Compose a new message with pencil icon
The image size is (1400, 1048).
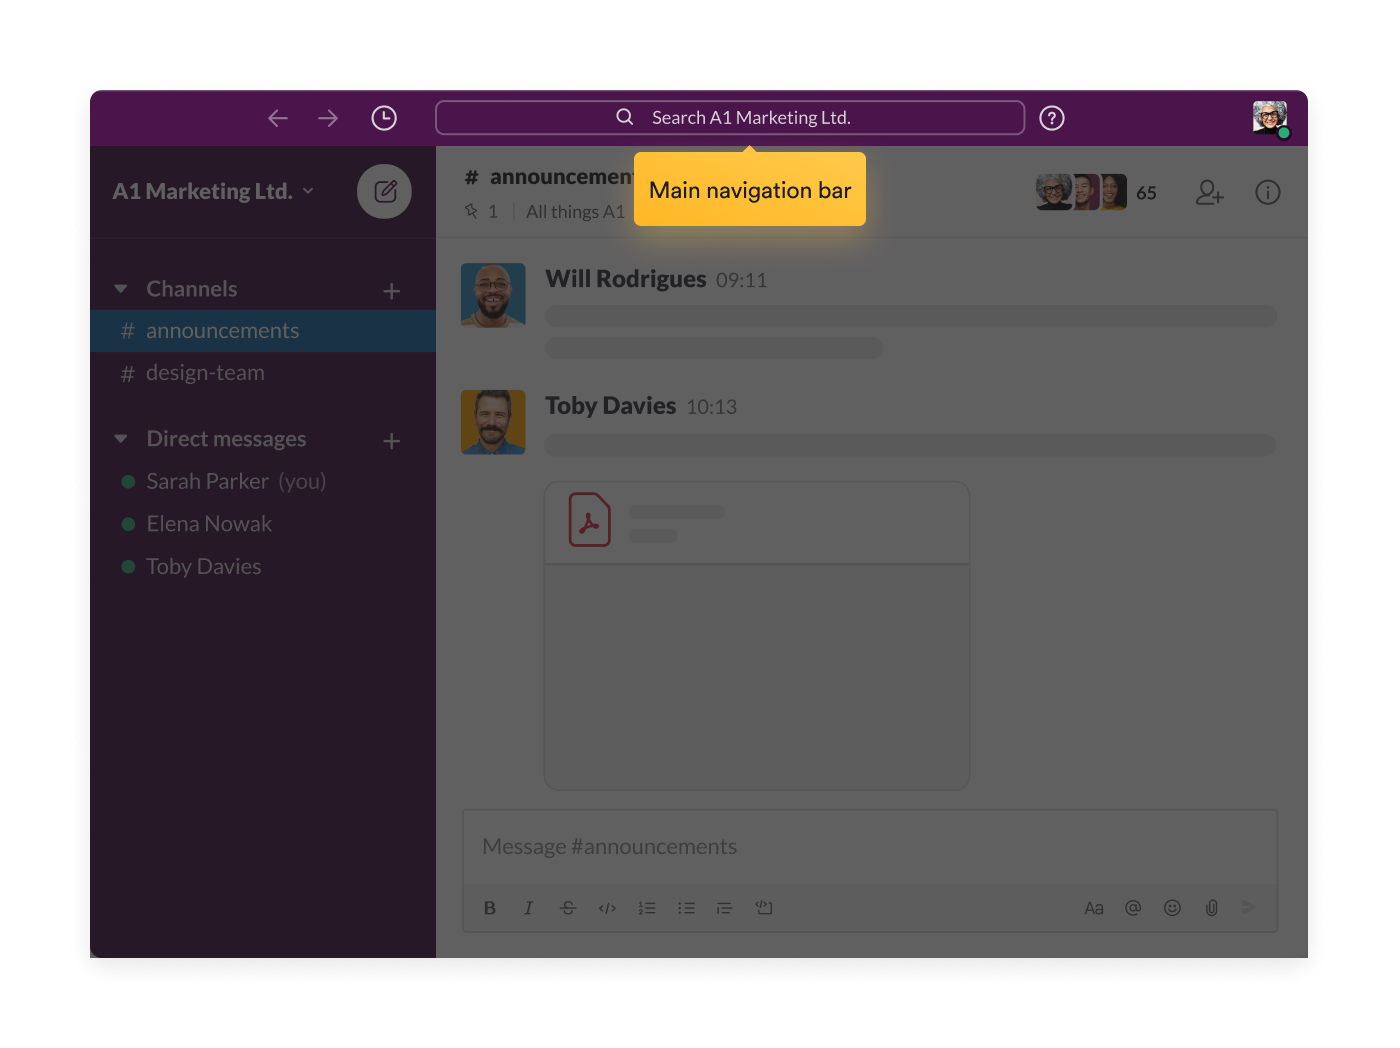pyautogui.click(x=385, y=191)
